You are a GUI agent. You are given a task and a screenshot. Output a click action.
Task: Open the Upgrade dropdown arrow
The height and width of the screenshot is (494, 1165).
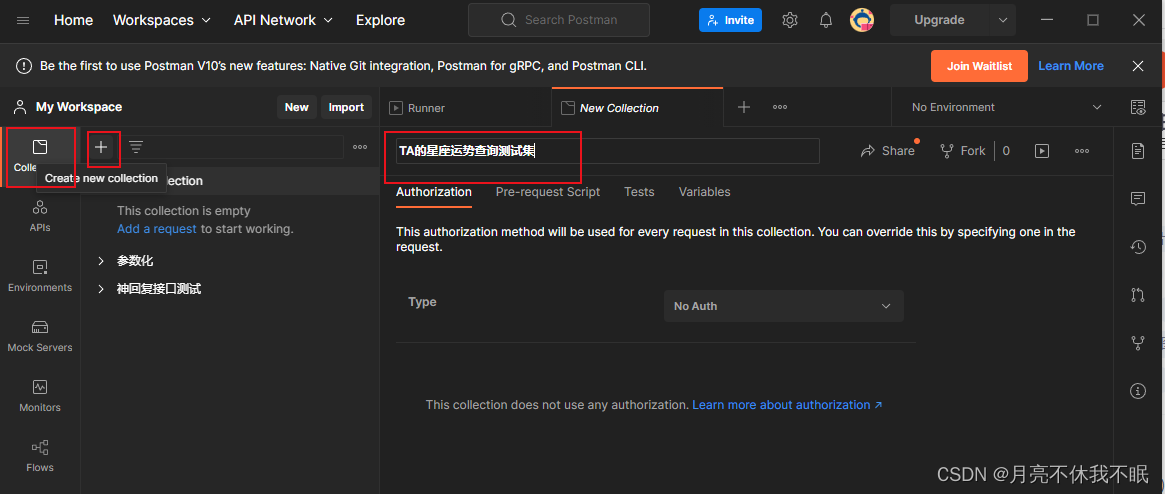pos(1003,20)
